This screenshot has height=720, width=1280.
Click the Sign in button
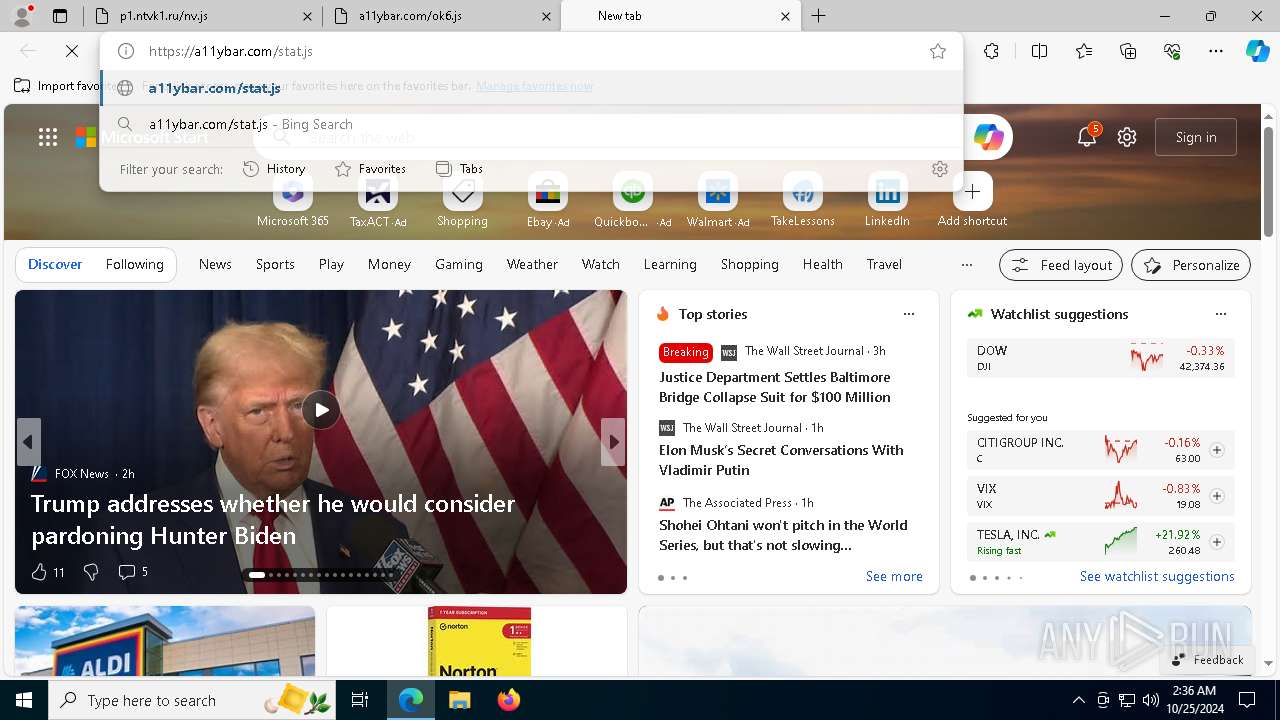tap(1196, 137)
